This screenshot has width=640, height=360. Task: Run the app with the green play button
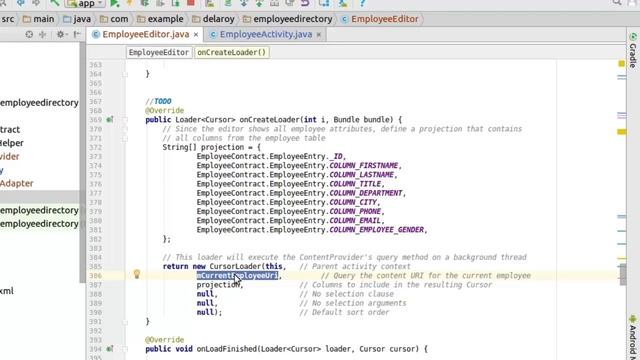click(x=115, y=3)
